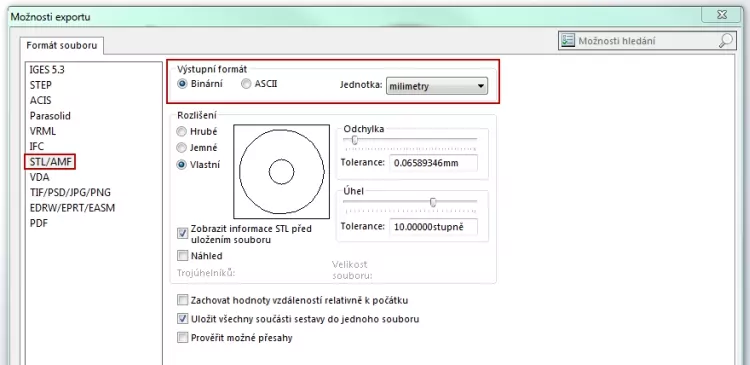Enable the Náhled checkbox
This screenshot has width=750, height=365.
(x=182, y=256)
